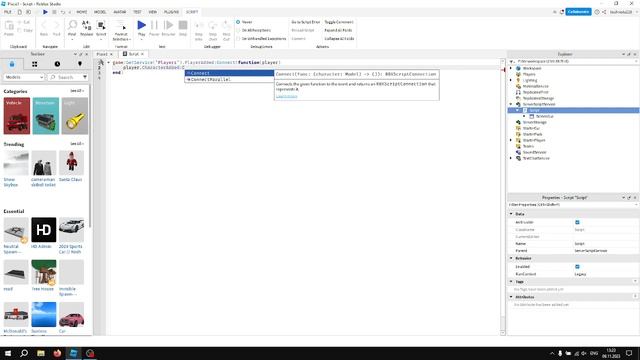The width and height of the screenshot is (640, 360).
Task: Click Go to Script Error
Action: coord(306,22)
